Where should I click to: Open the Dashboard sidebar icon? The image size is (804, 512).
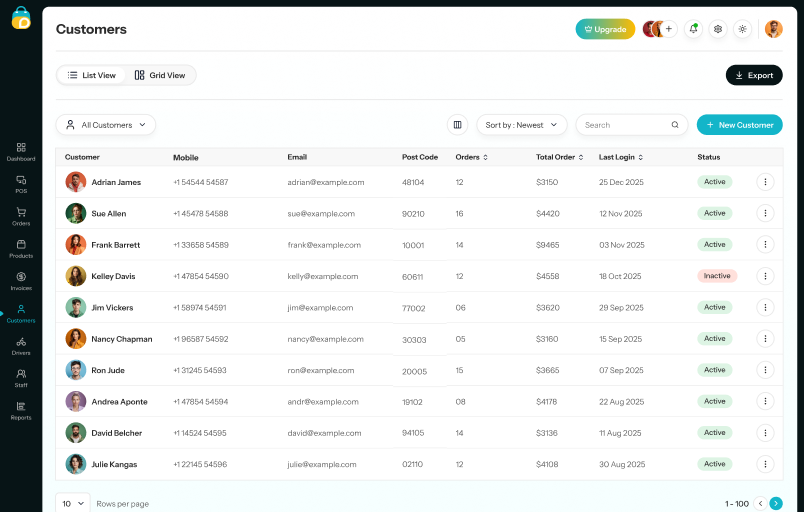pos(21,152)
